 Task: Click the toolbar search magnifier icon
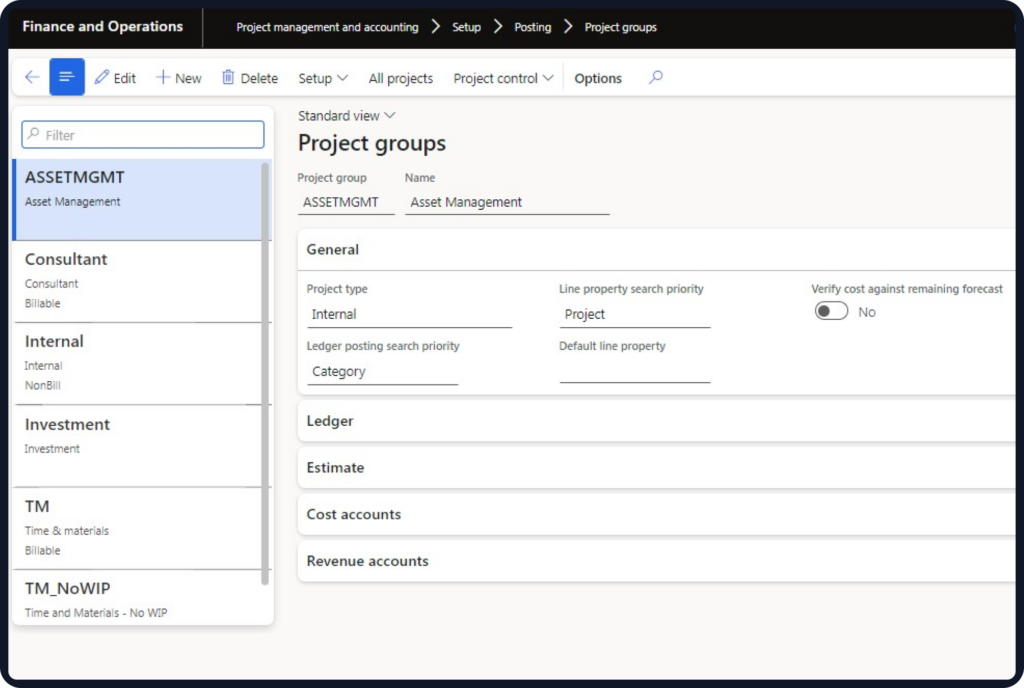[x=656, y=78]
